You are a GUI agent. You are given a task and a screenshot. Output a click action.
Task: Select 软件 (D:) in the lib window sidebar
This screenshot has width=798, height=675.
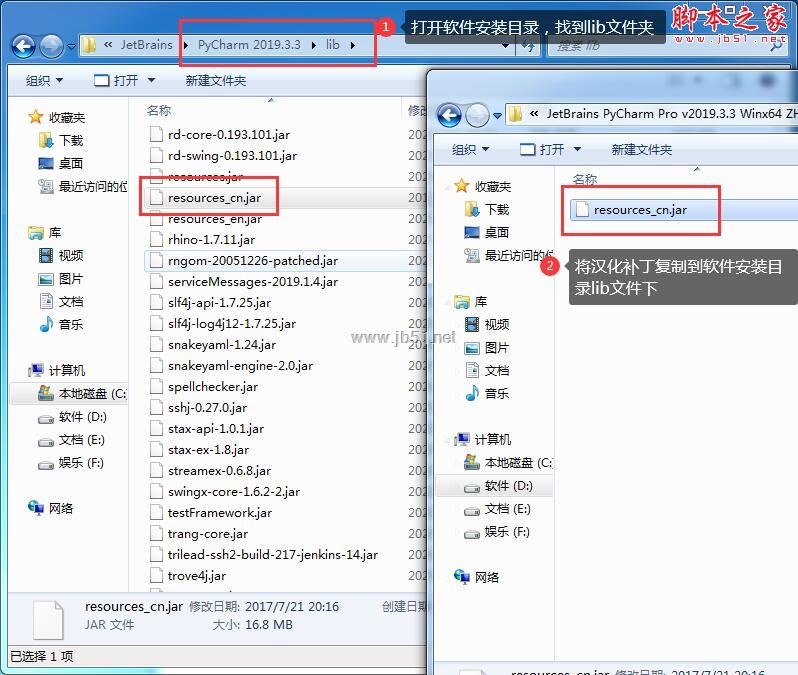tap(73, 417)
